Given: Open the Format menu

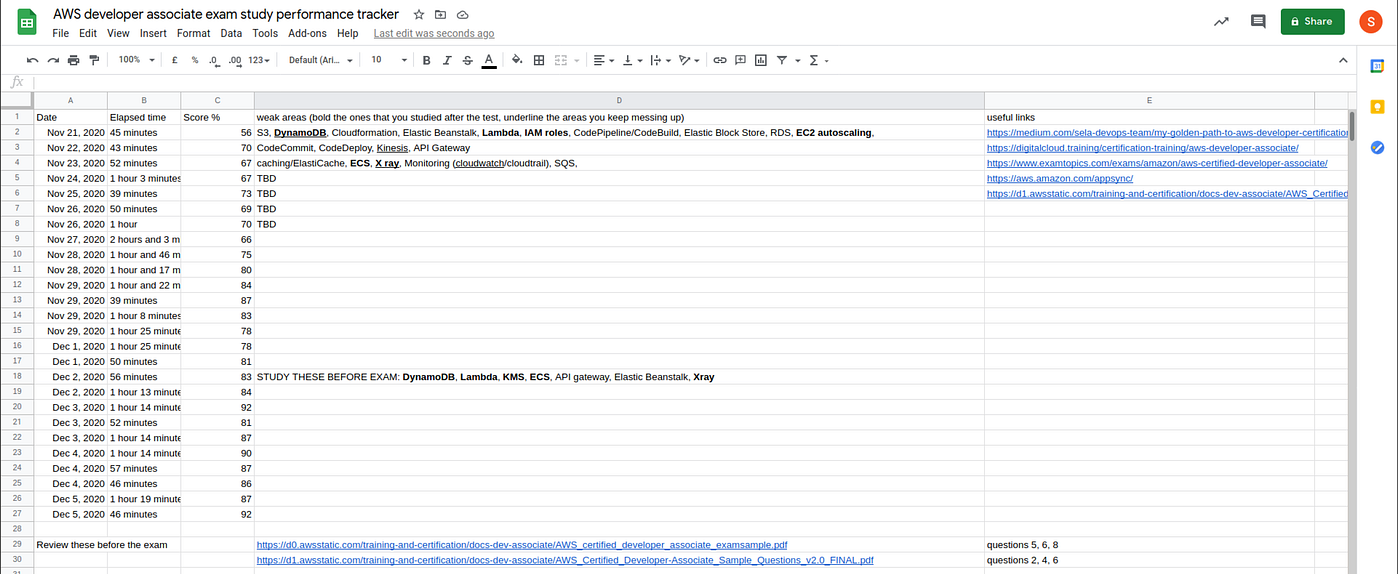Looking at the screenshot, I should [x=194, y=33].
